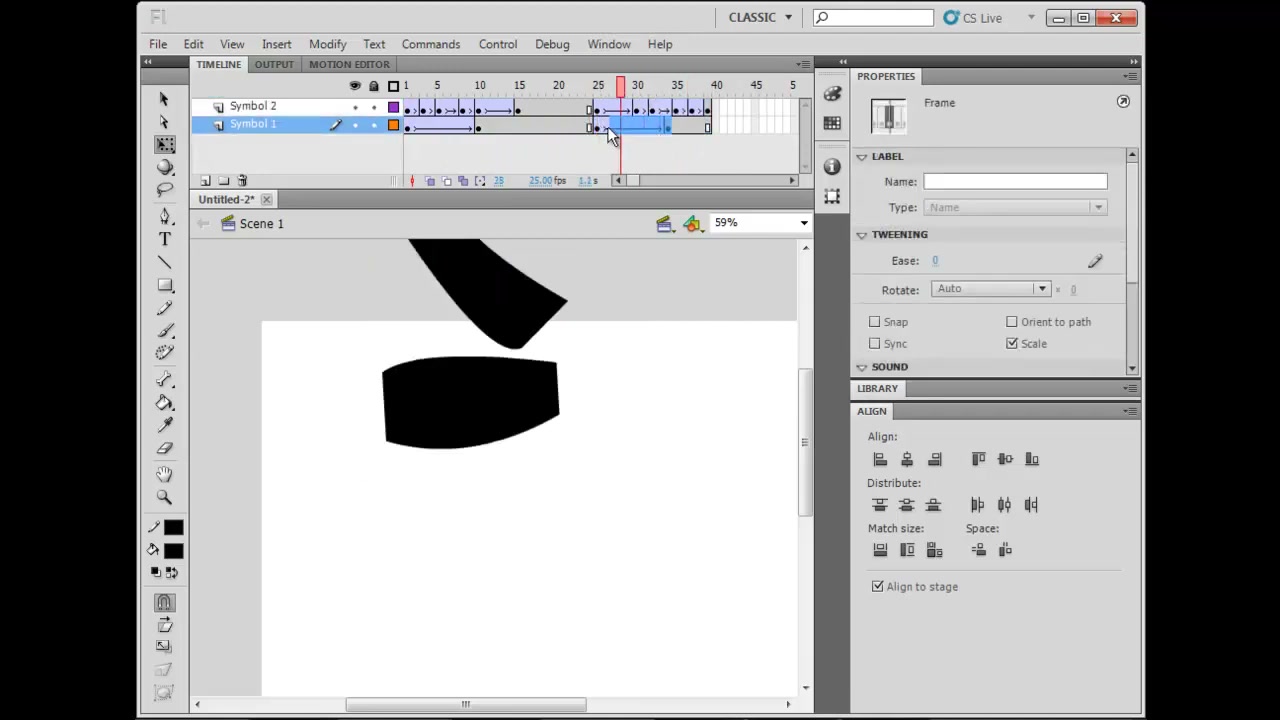The image size is (1280, 720).
Task: Click the fill color swatch
Action: pos(174,551)
